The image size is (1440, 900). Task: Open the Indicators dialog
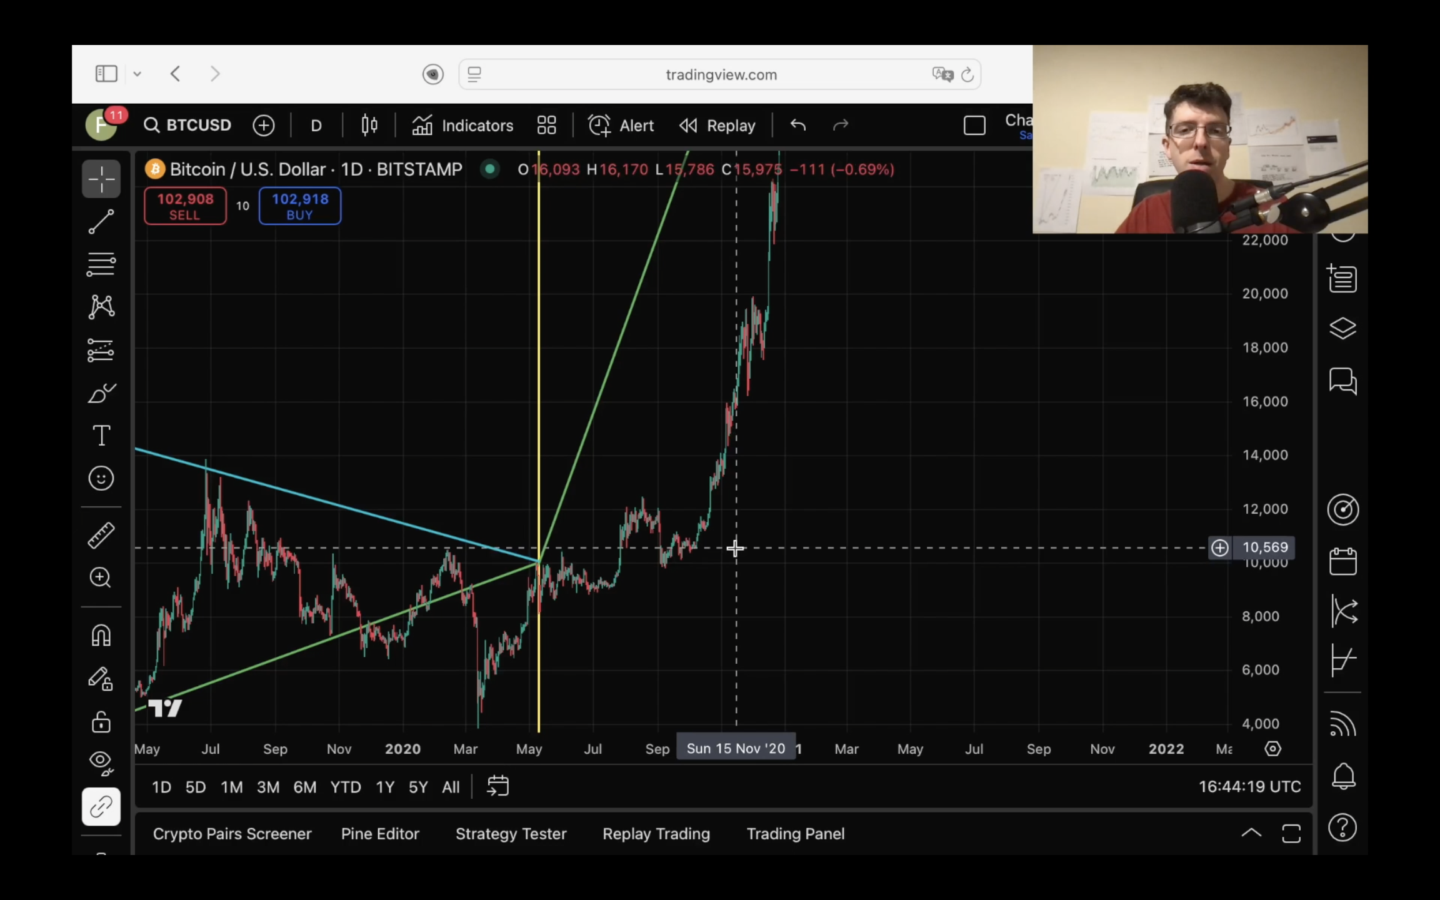pyautogui.click(x=463, y=125)
